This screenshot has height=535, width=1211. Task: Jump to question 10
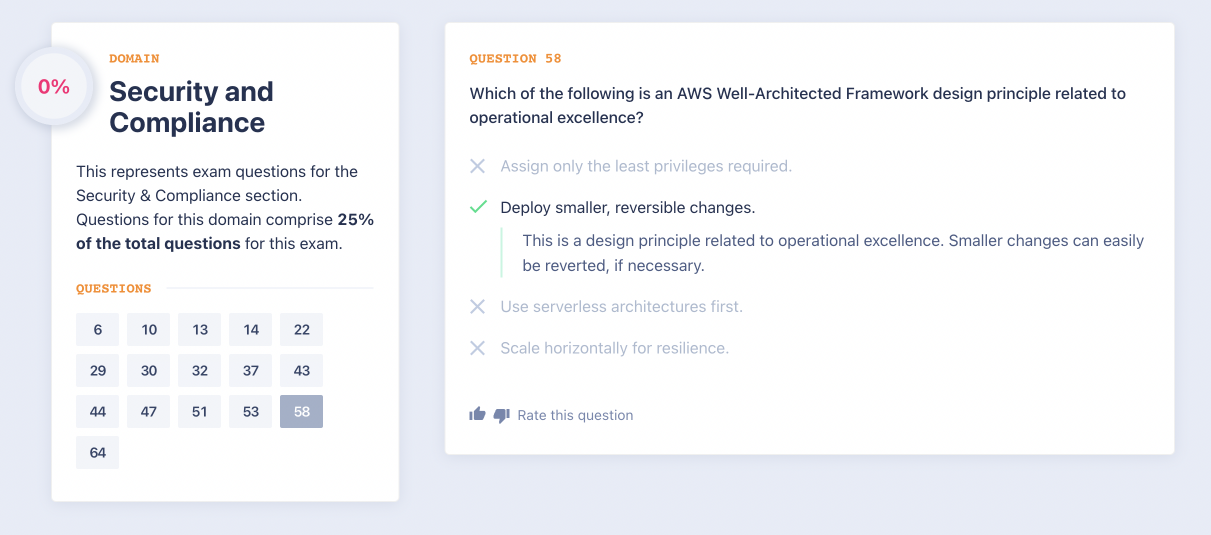coord(149,330)
